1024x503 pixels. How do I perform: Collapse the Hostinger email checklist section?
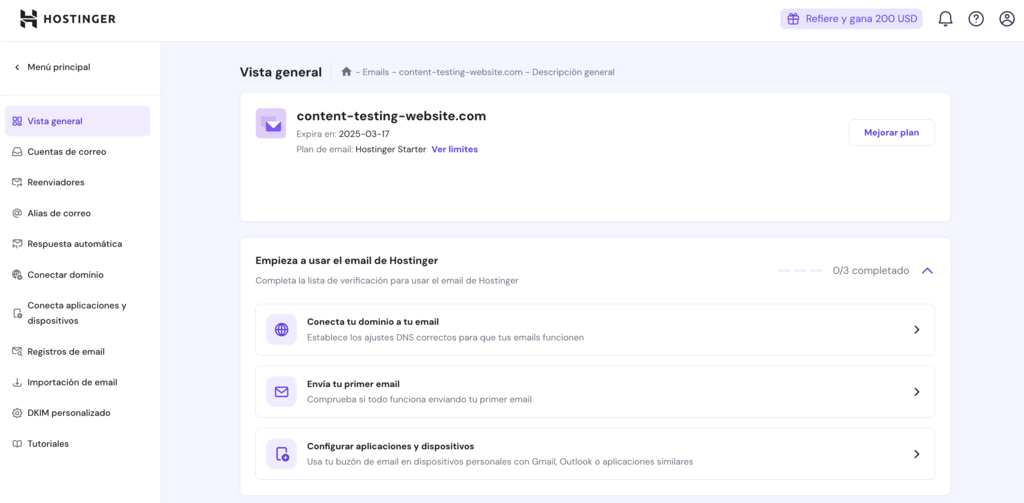[x=927, y=270]
